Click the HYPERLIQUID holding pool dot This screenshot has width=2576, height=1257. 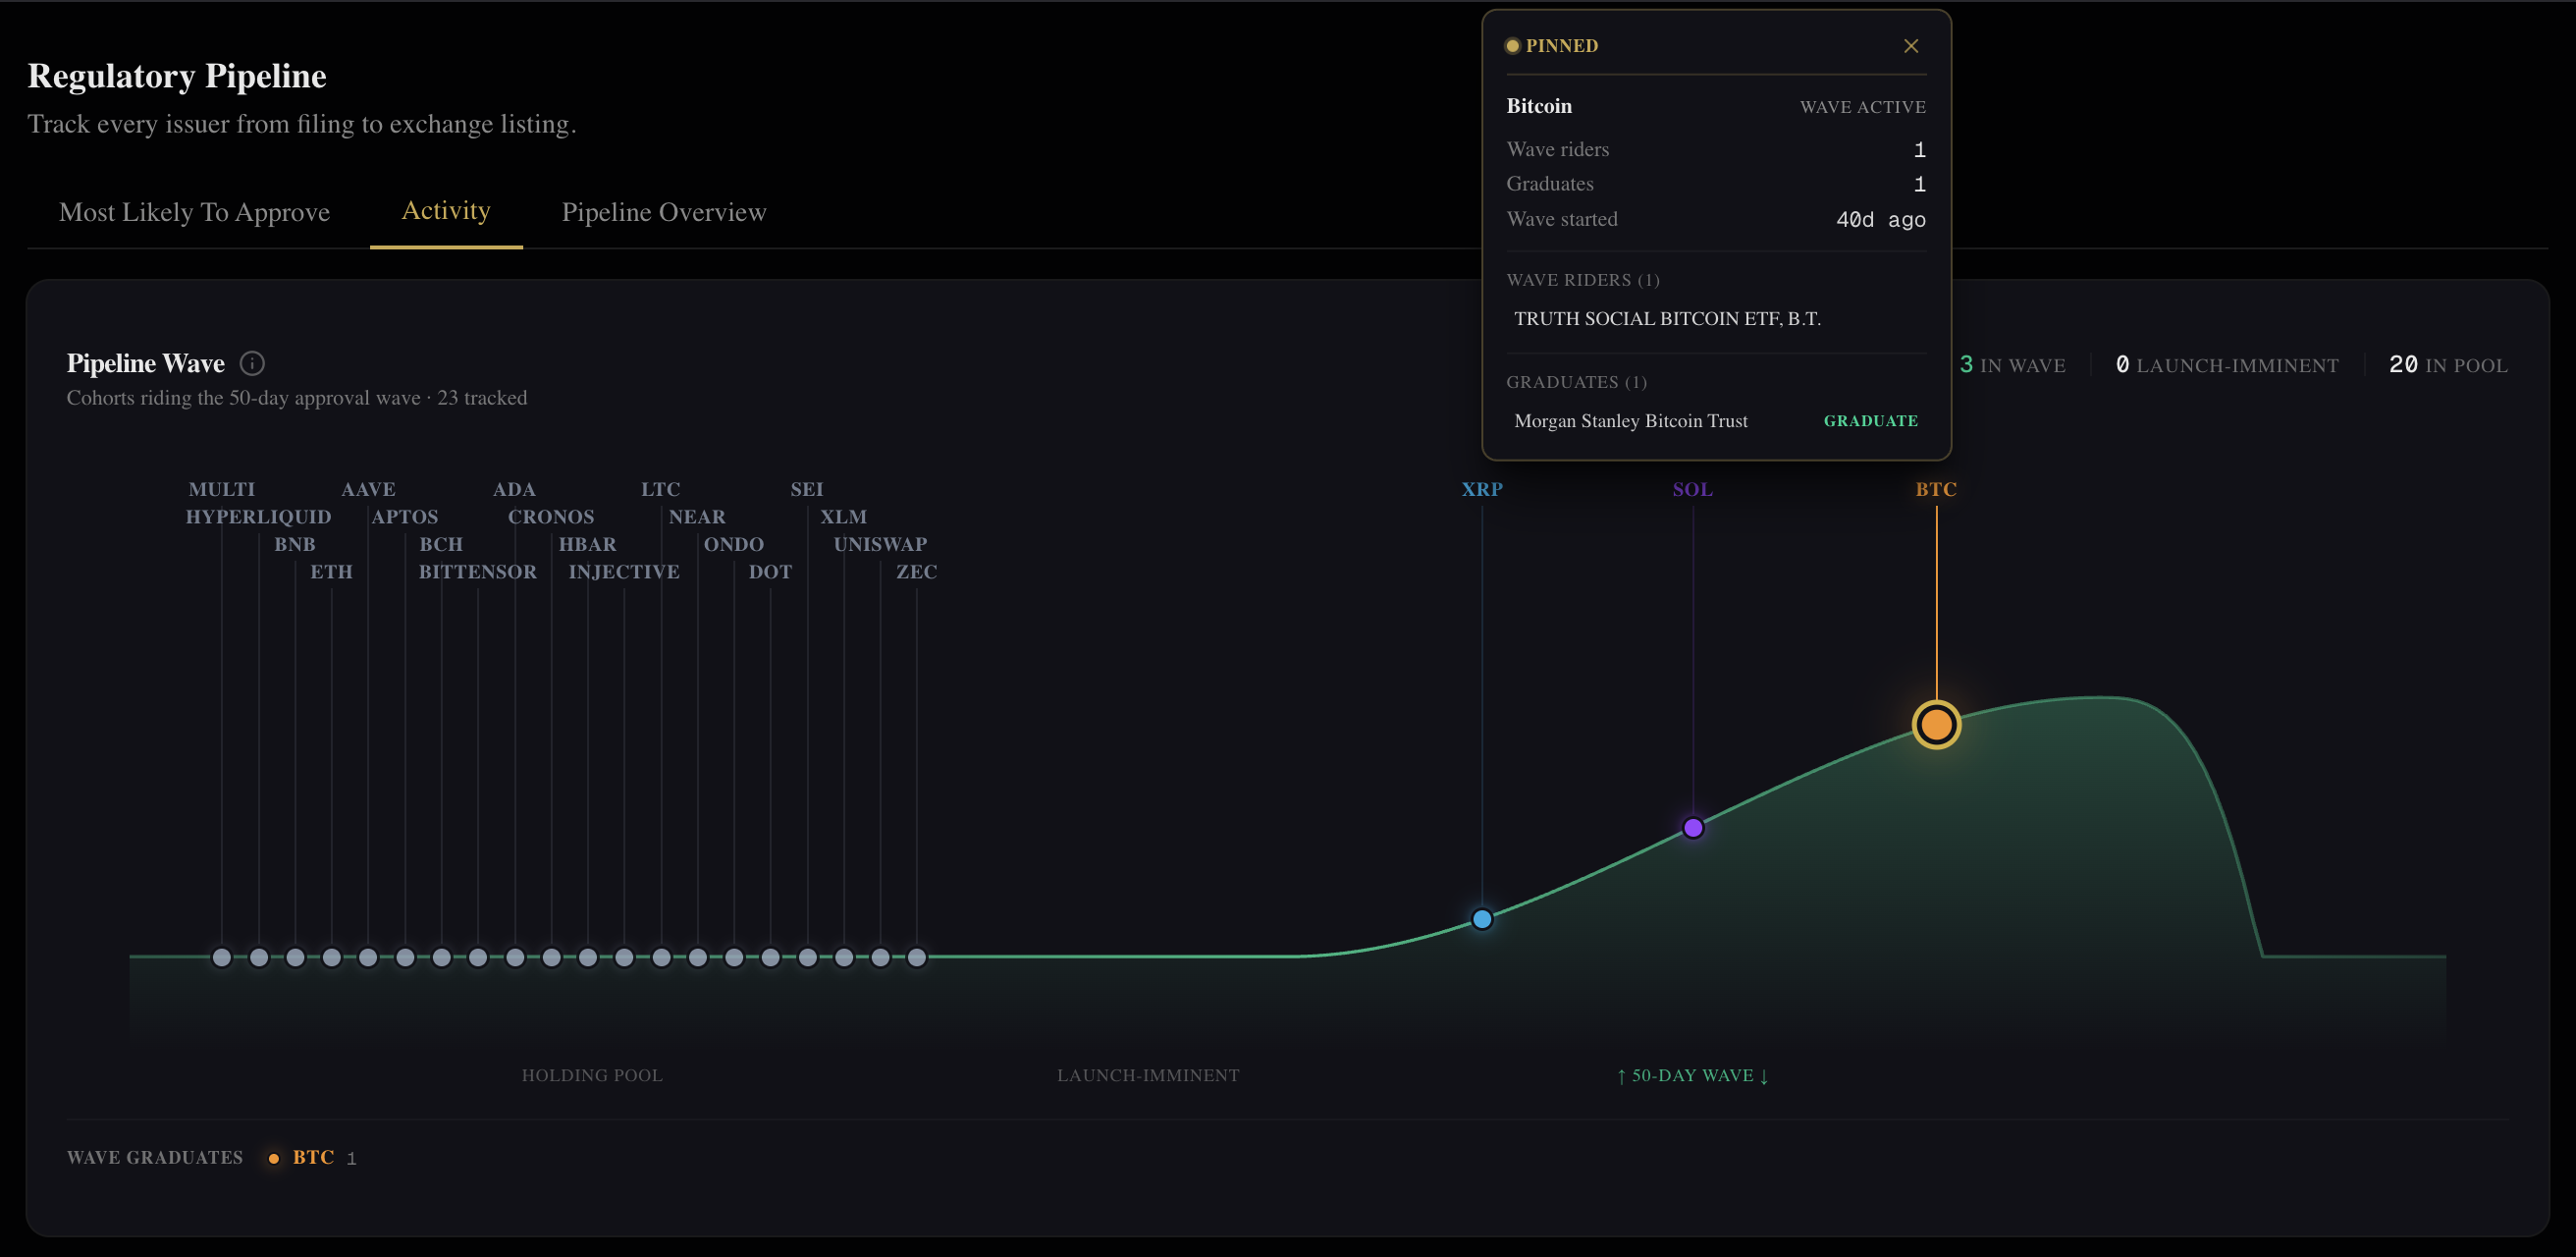pos(259,958)
